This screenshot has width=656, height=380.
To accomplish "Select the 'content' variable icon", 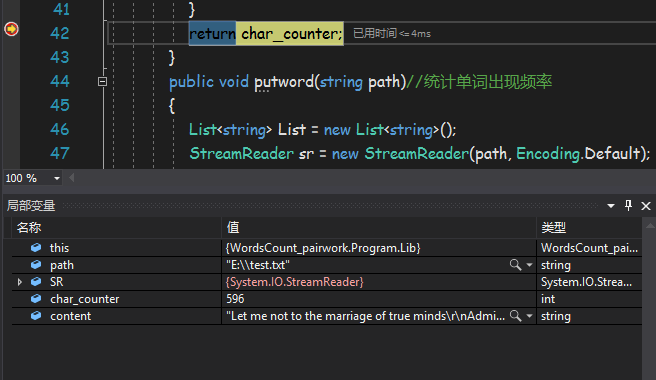I will (36, 316).
